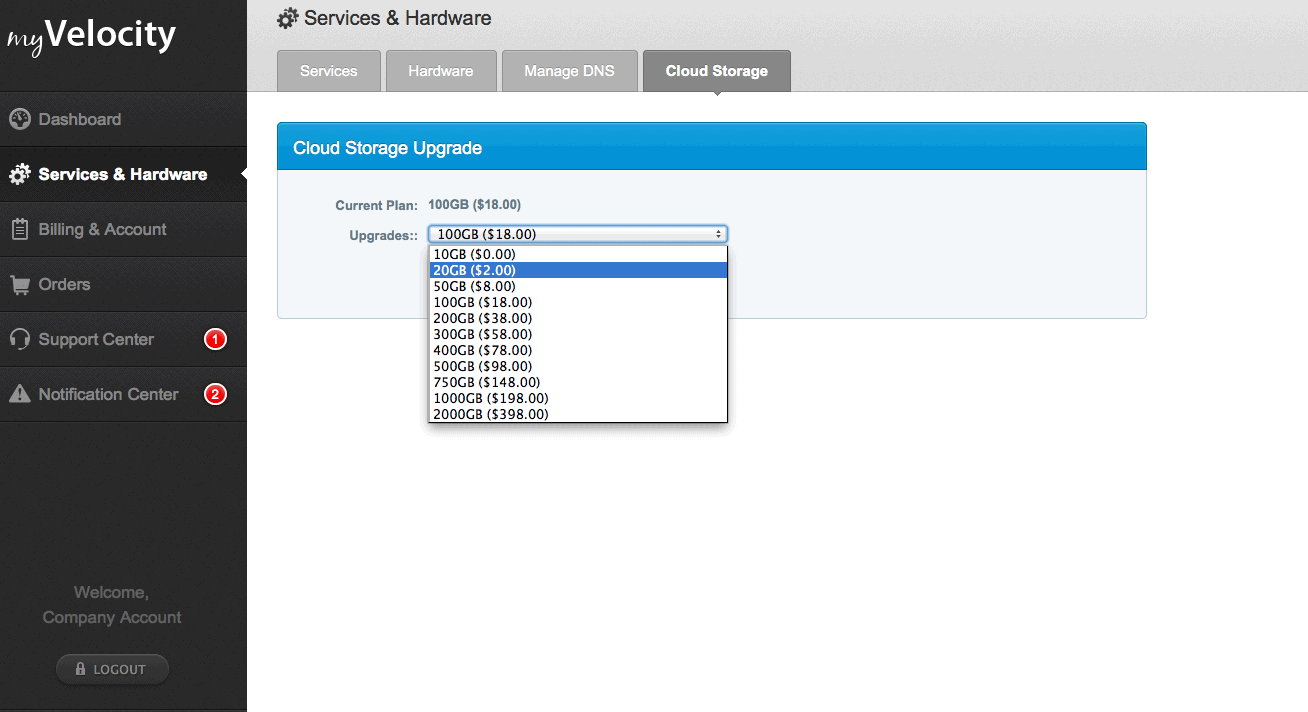Click the Dashboard gauge icon
The image size is (1308, 712).
(x=20, y=119)
